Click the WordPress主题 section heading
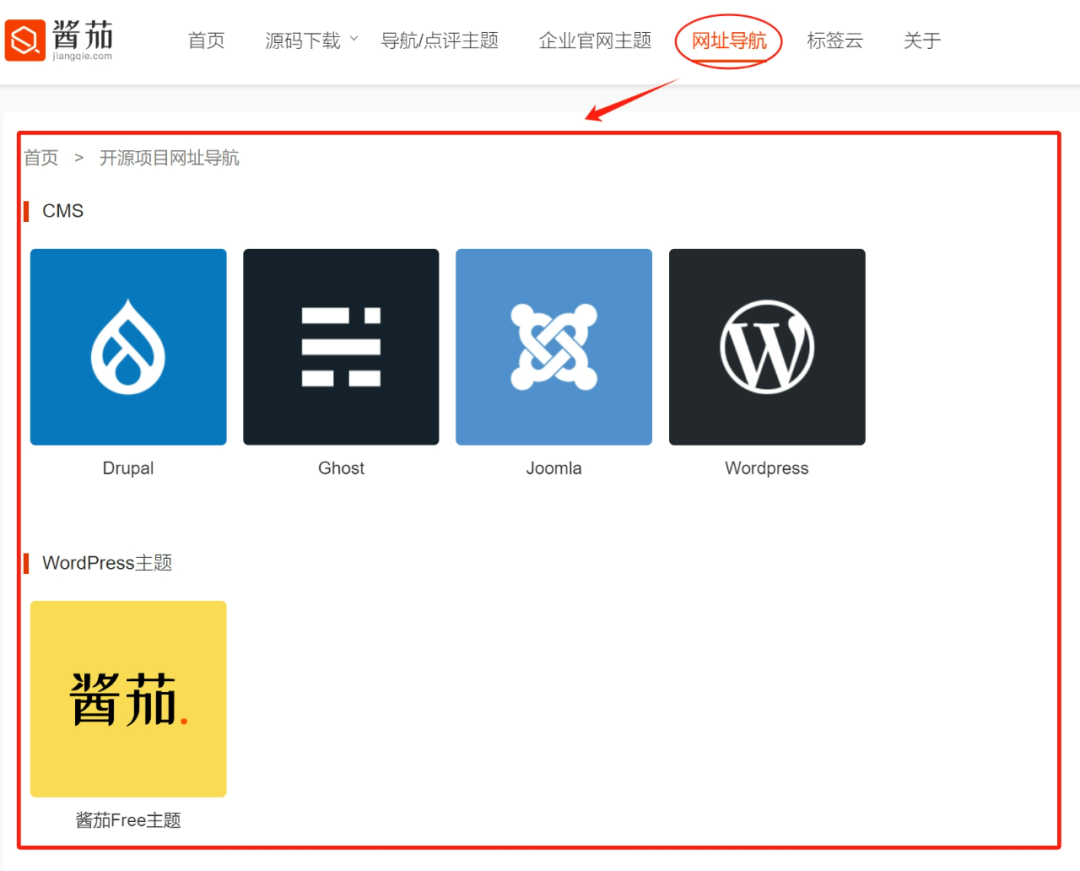The image size is (1080, 871). point(107,563)
